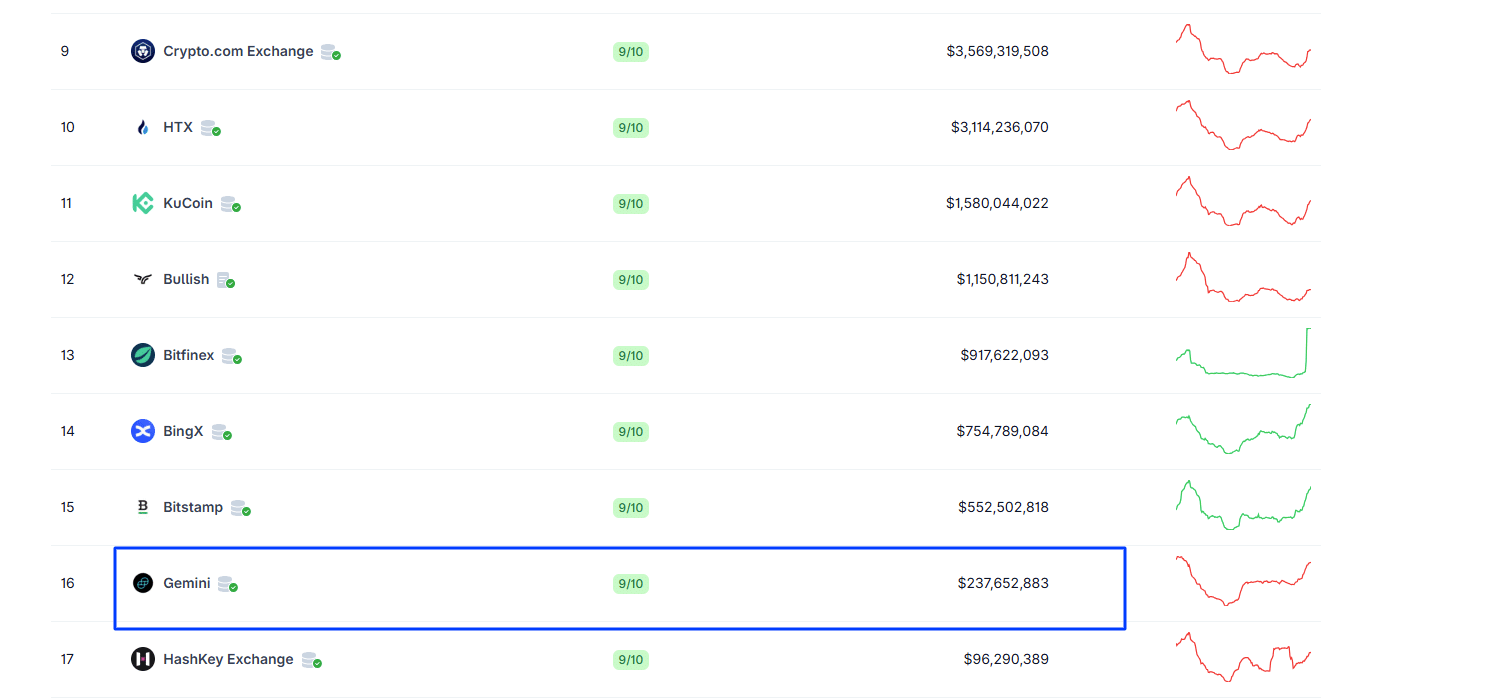The width and height of the screenshot is (1493, 698).
Task: Click reserves badge next to KuCoin
Action: pyautogui.click(x=231, y=204)
